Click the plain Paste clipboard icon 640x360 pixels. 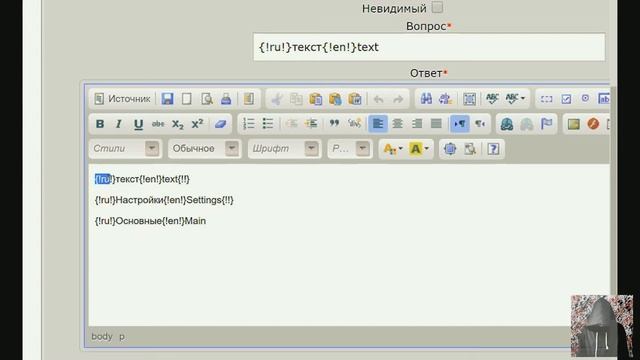tap(316, 99)
